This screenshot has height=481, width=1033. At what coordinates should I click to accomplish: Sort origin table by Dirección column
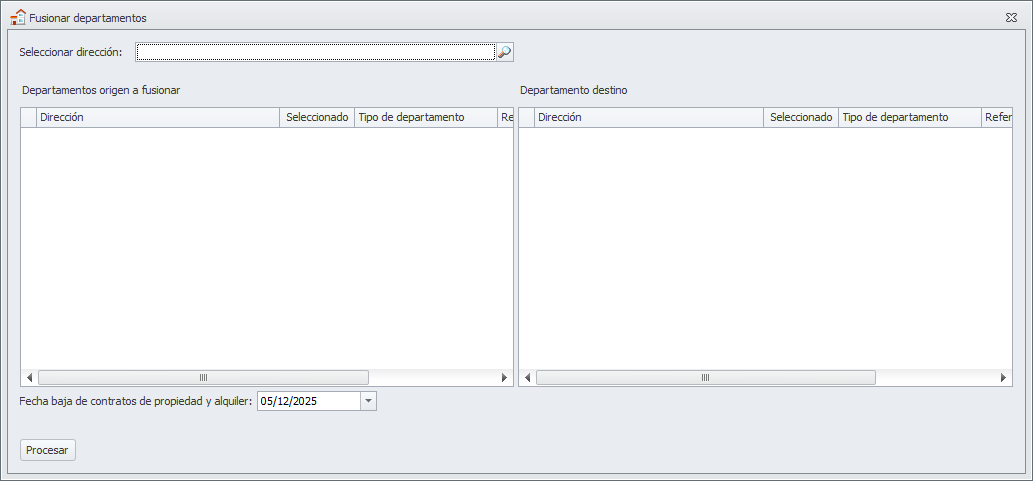tap(158, 117)
